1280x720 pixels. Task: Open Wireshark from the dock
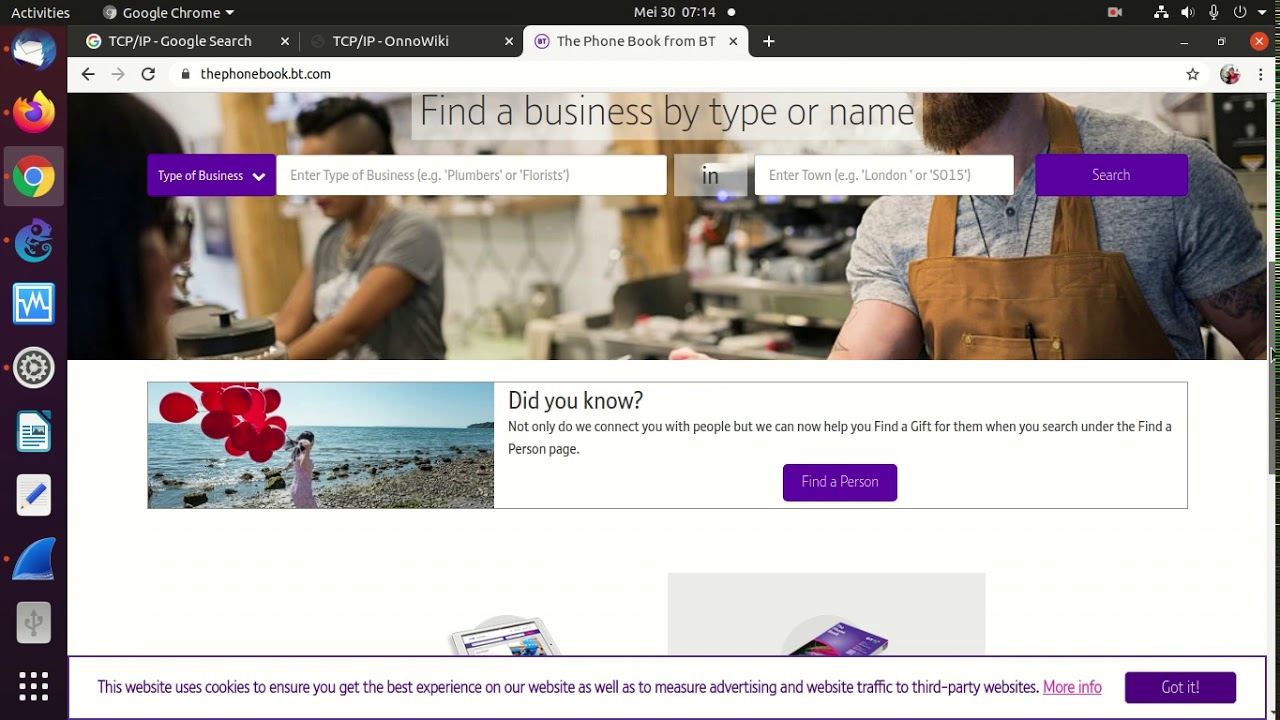pyautogui.click(x=33, y=559)
